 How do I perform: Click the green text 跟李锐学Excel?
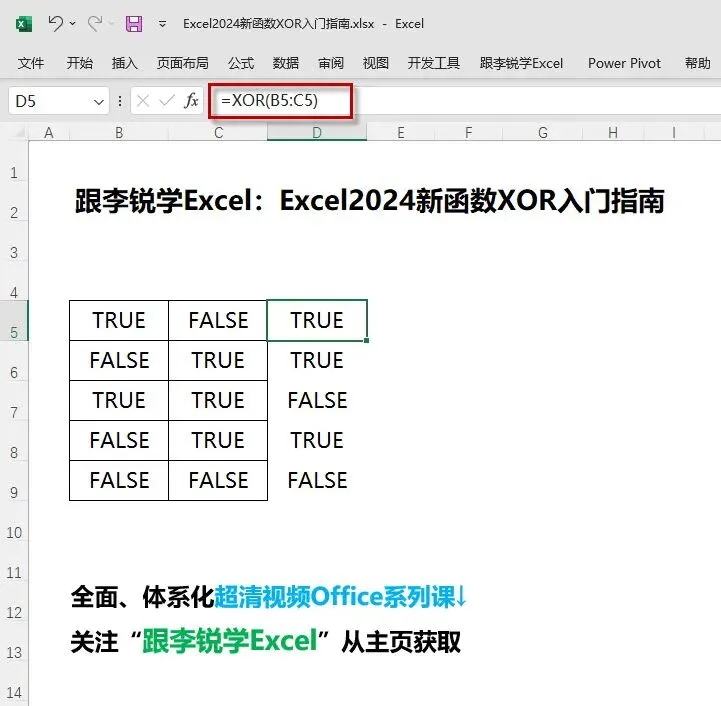coord(230,641)
